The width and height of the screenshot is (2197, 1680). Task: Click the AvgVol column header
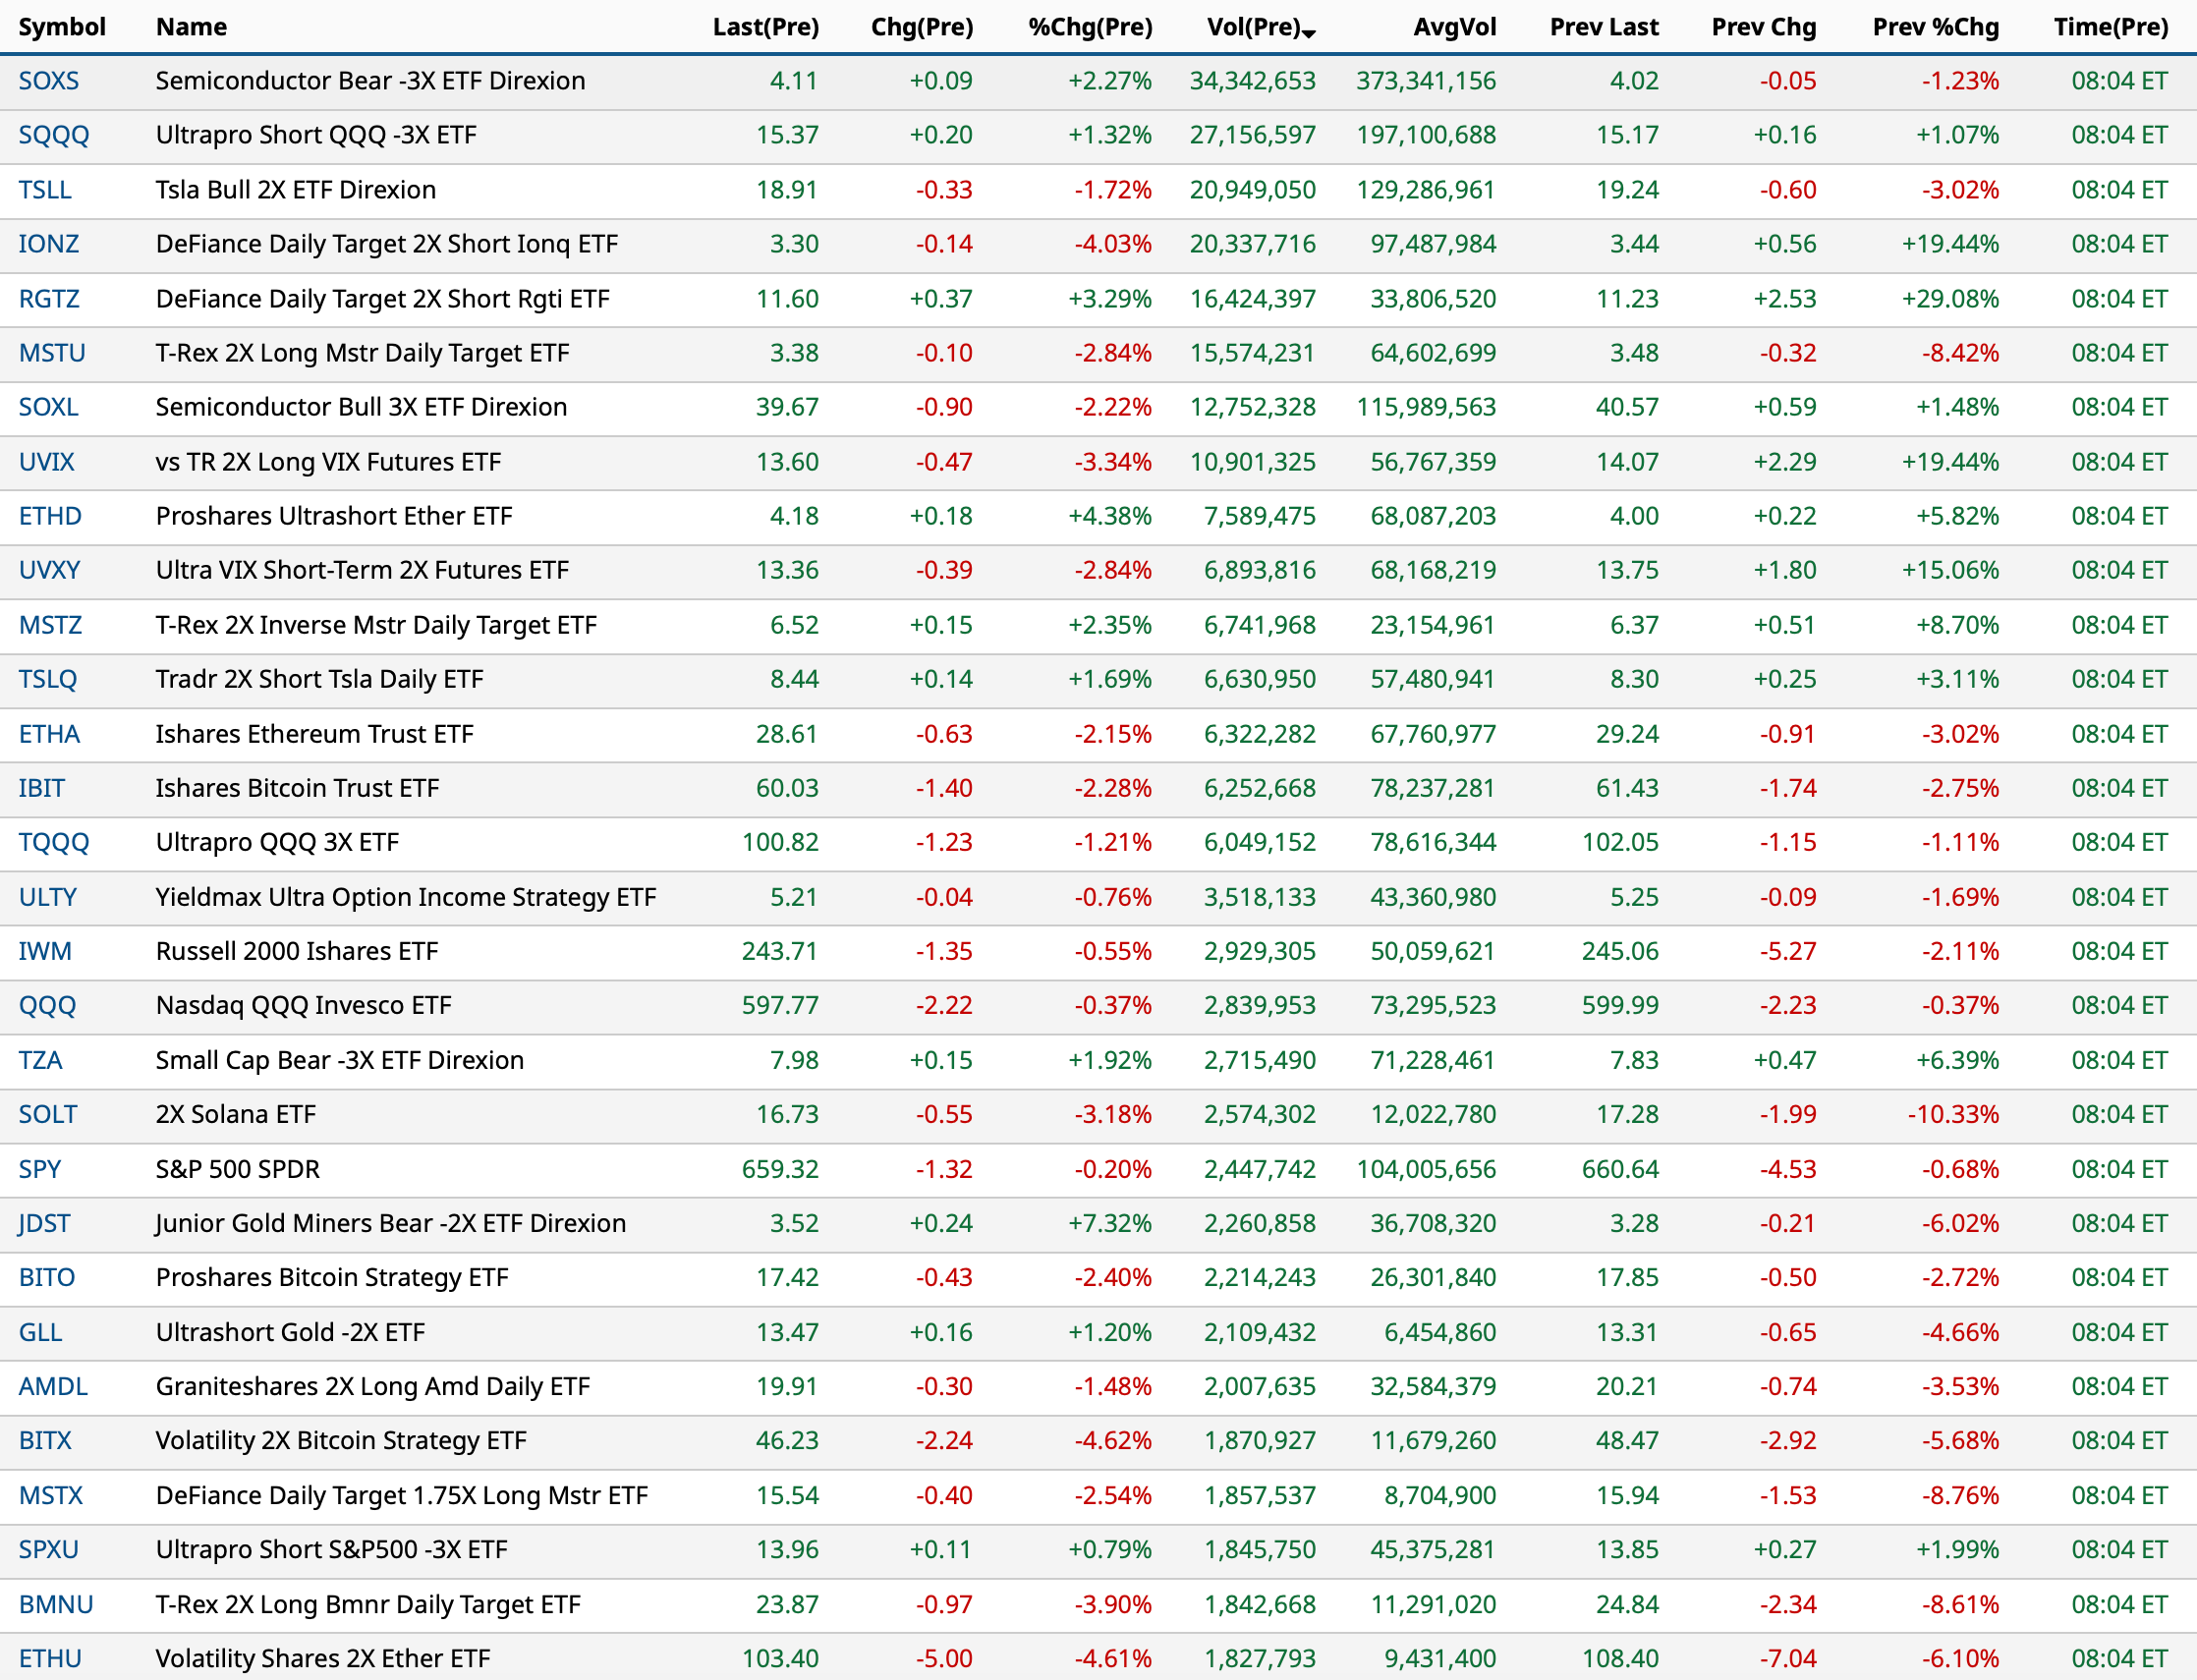[x=1454, y=27]
